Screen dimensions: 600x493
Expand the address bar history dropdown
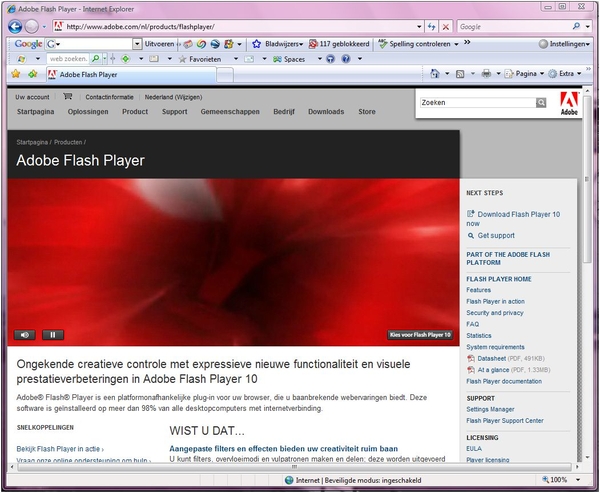click(x=419, y=26)
